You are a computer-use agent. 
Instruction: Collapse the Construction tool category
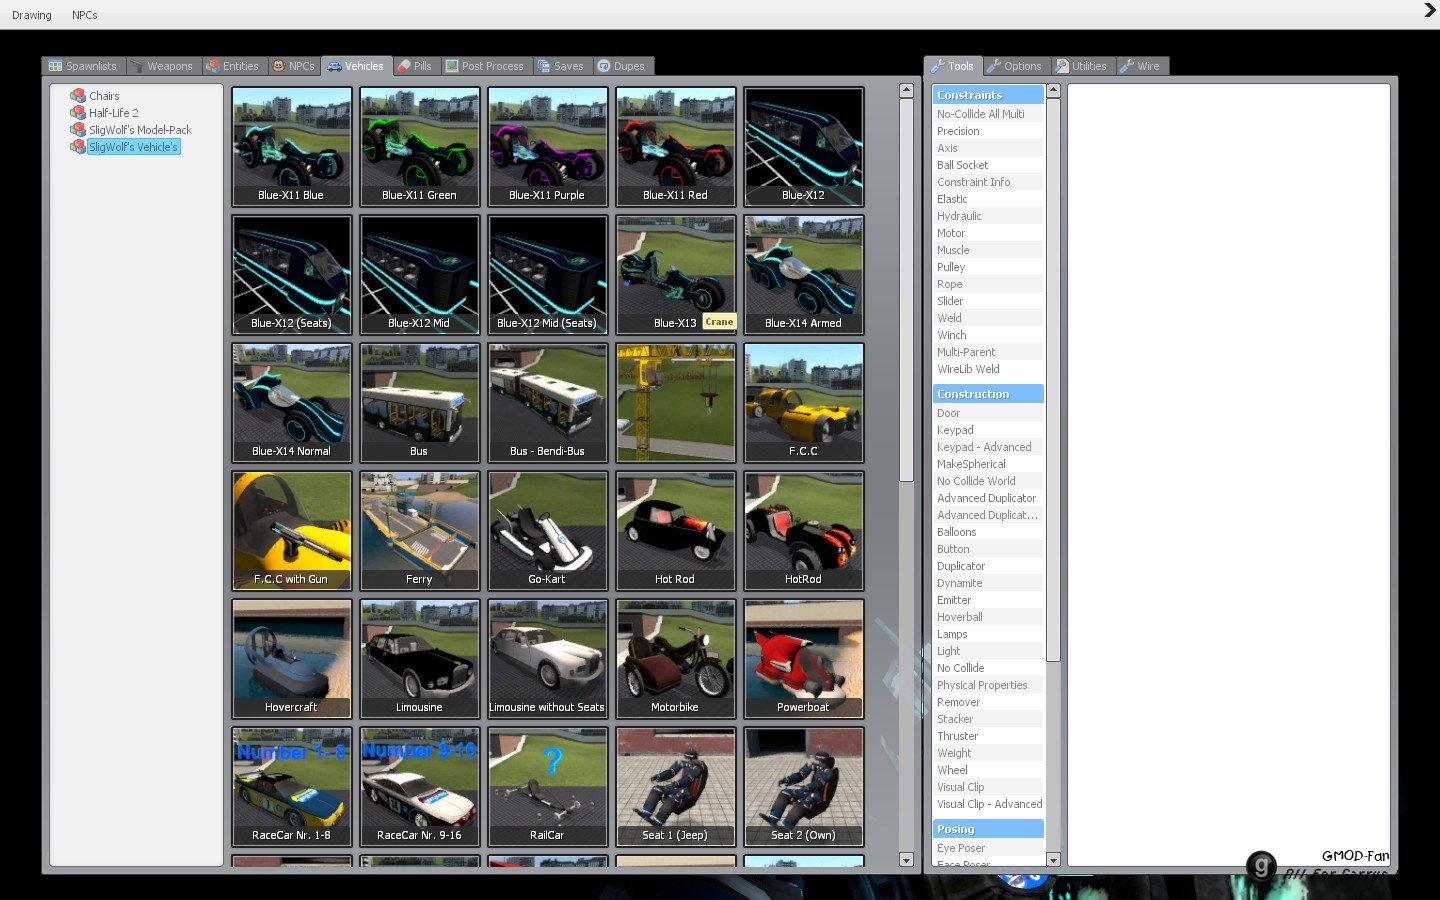[x=988, y=394]
